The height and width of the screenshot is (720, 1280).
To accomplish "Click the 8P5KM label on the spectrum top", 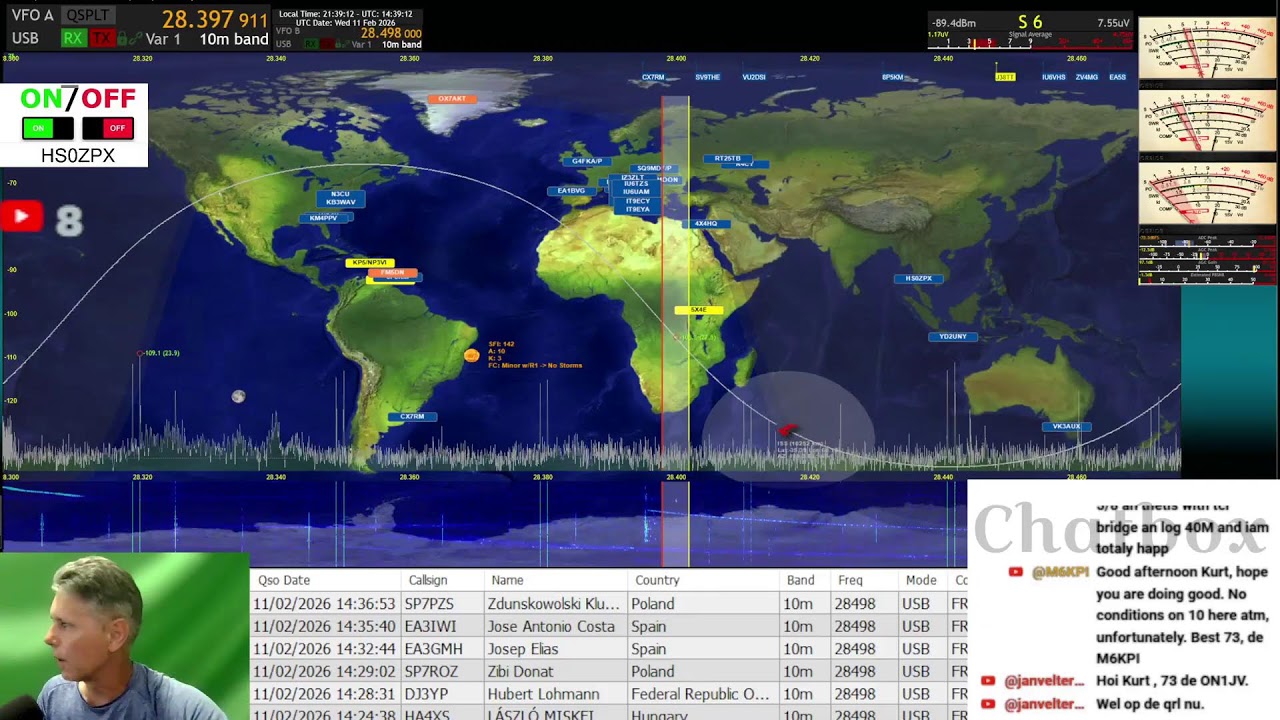I will pyautogui.click(x=893, y=77).
